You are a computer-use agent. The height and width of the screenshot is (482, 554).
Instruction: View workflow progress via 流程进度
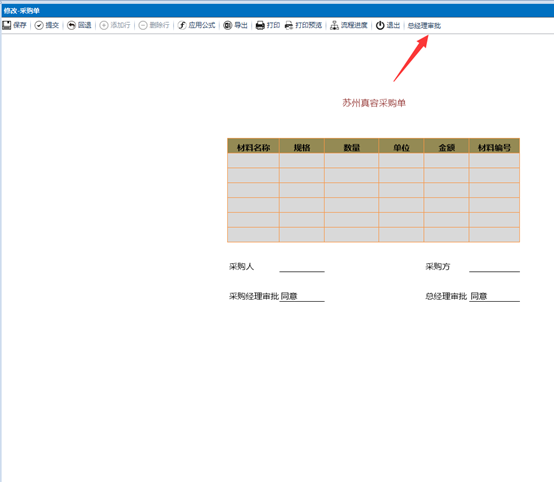click(x=349, y=25)
